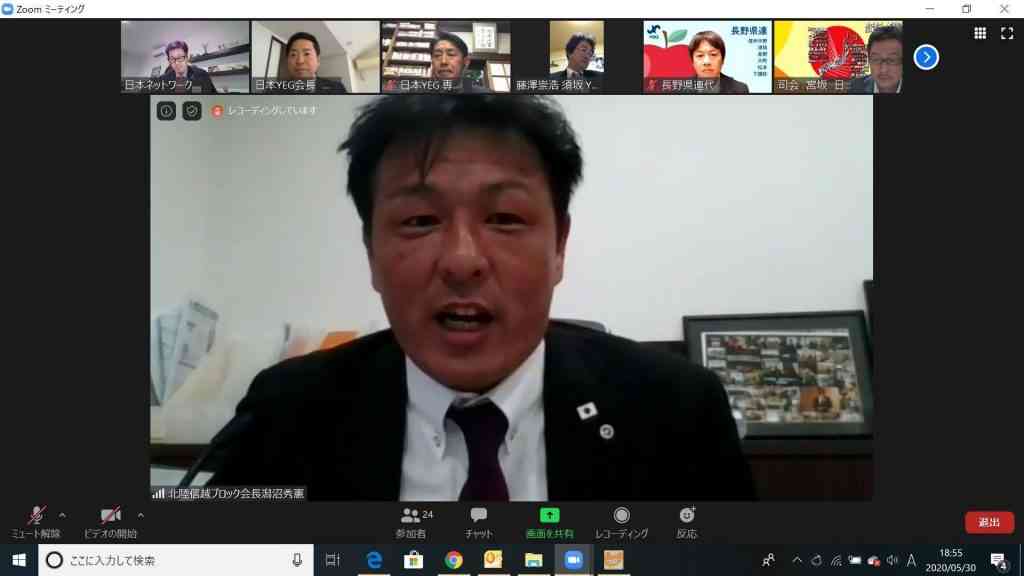This screenshot has width=1024, height=576.
Task: Launch Microsoft Edge from the taskbar
Action: point(374,560)
